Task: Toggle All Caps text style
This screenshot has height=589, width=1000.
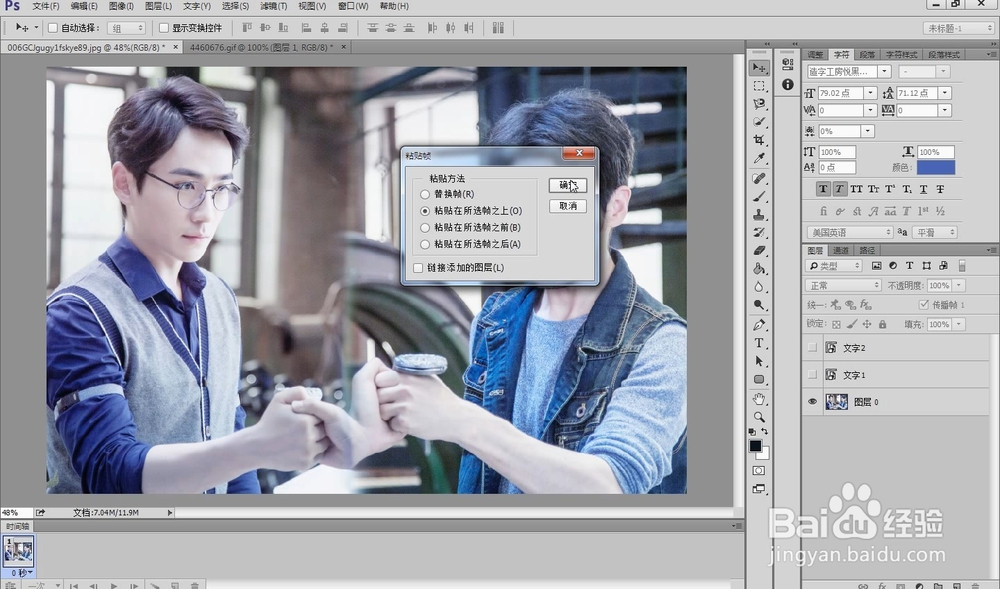Action: 856,189
